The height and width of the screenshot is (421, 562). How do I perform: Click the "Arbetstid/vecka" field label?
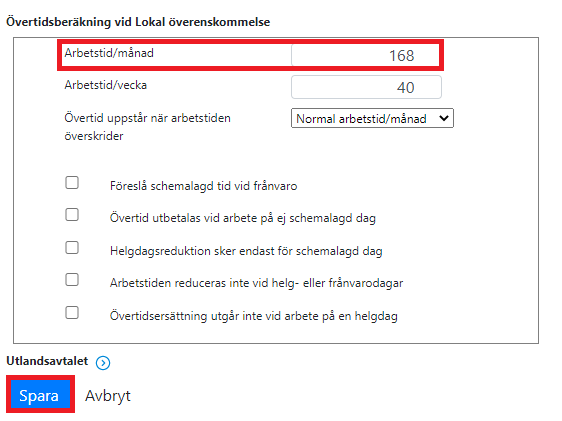click(106, 85)
